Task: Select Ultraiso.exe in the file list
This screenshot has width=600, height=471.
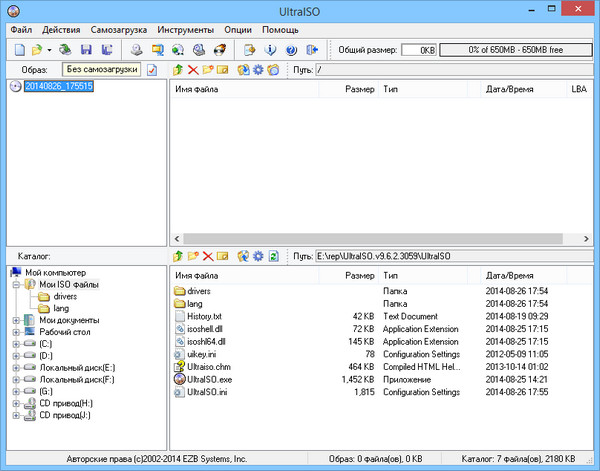Action: coord(208,380)
